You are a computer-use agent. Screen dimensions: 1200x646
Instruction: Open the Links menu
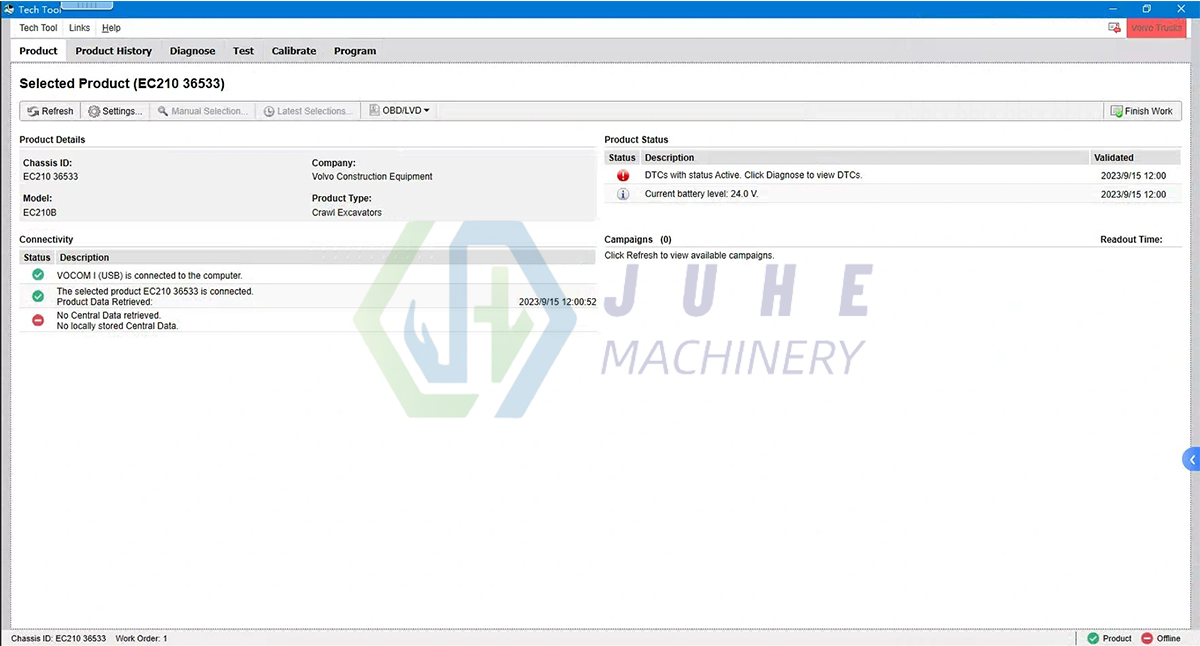(x=79, y=27)
